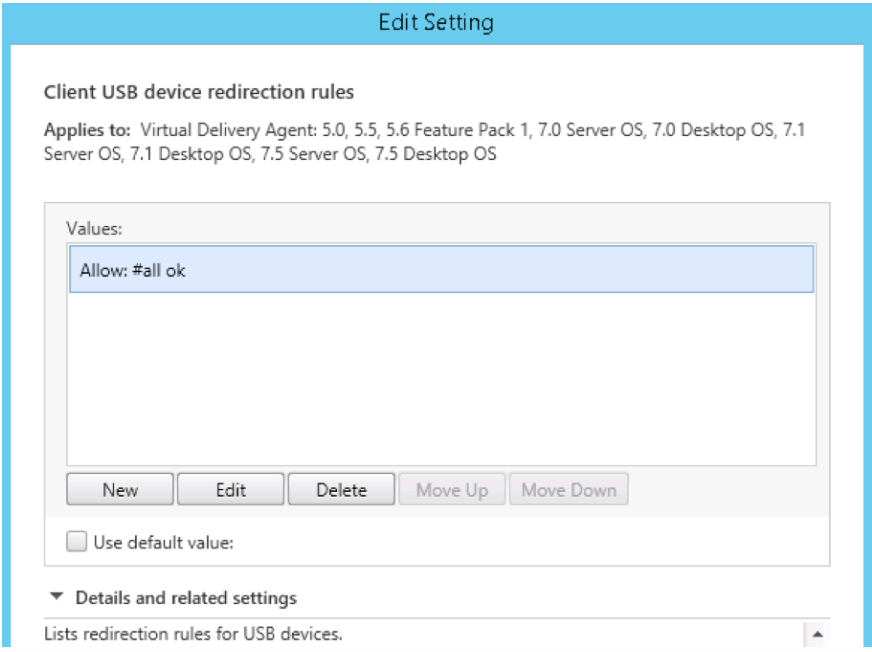Screen dimensions: 872x652
Task: Click the New button to add a rule
Action: (120, 490)
